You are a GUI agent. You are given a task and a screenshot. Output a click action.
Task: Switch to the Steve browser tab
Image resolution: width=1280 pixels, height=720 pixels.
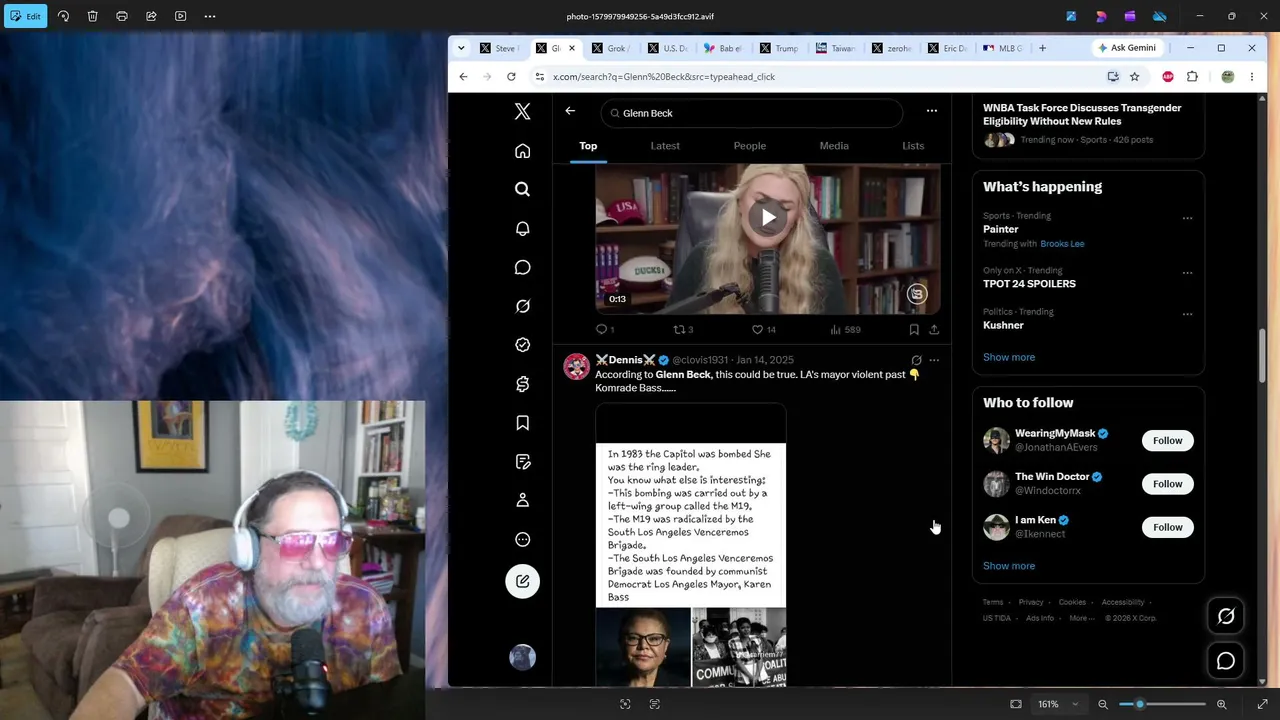[x=498, y=48]
